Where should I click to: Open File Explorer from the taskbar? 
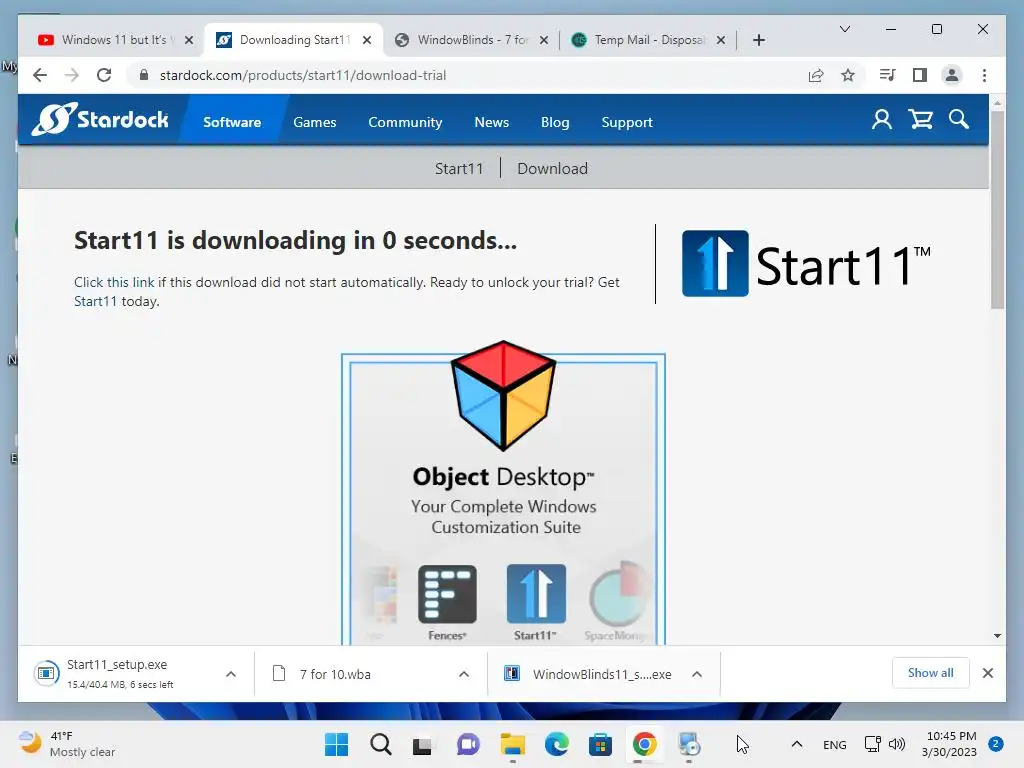pyautogui.click(x=513, y=744)
